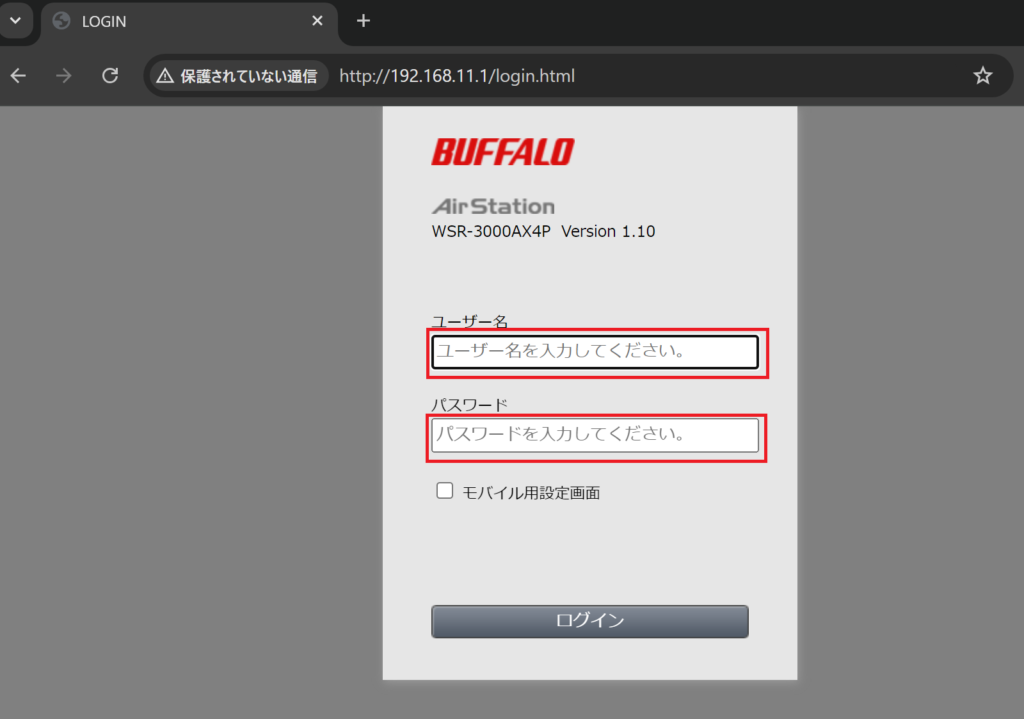Open the tab search chevron dropdown
Viewport: 1024px width, 719px height.
tap(16, 20)
